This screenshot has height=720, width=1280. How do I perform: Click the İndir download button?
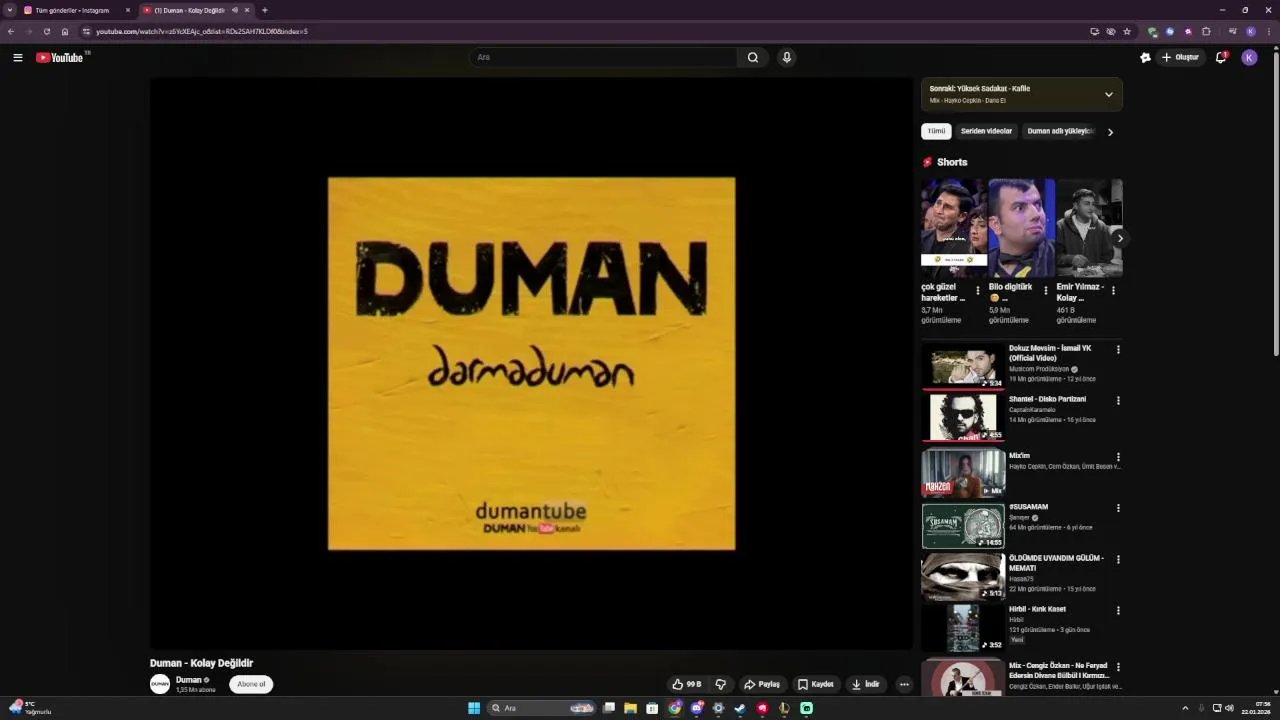(x=865, y=684)
